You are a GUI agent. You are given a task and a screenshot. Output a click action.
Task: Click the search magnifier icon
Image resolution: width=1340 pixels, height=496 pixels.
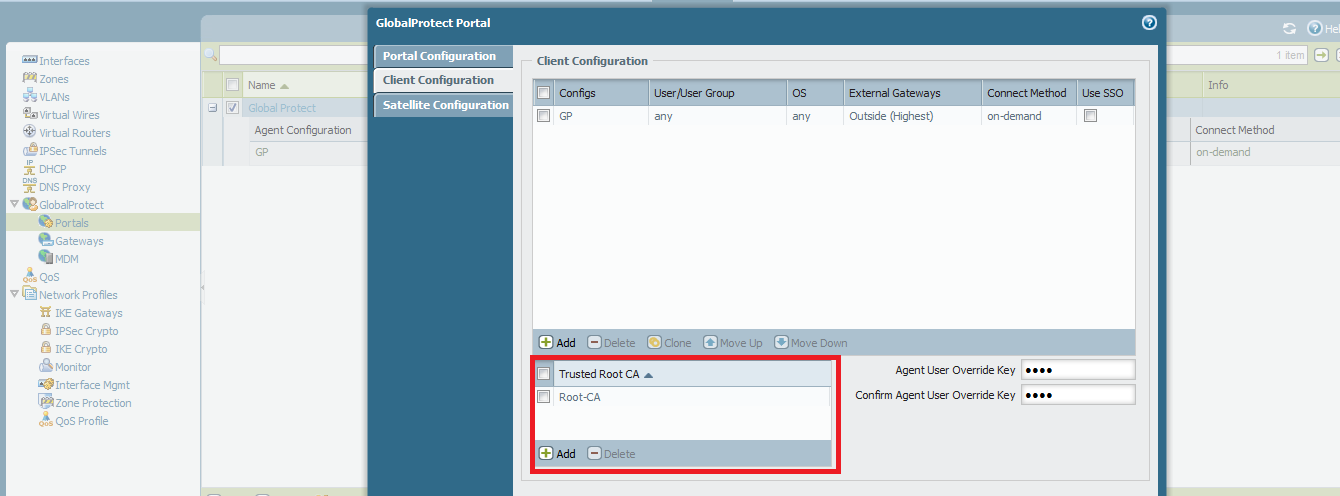tap(210, 55)
